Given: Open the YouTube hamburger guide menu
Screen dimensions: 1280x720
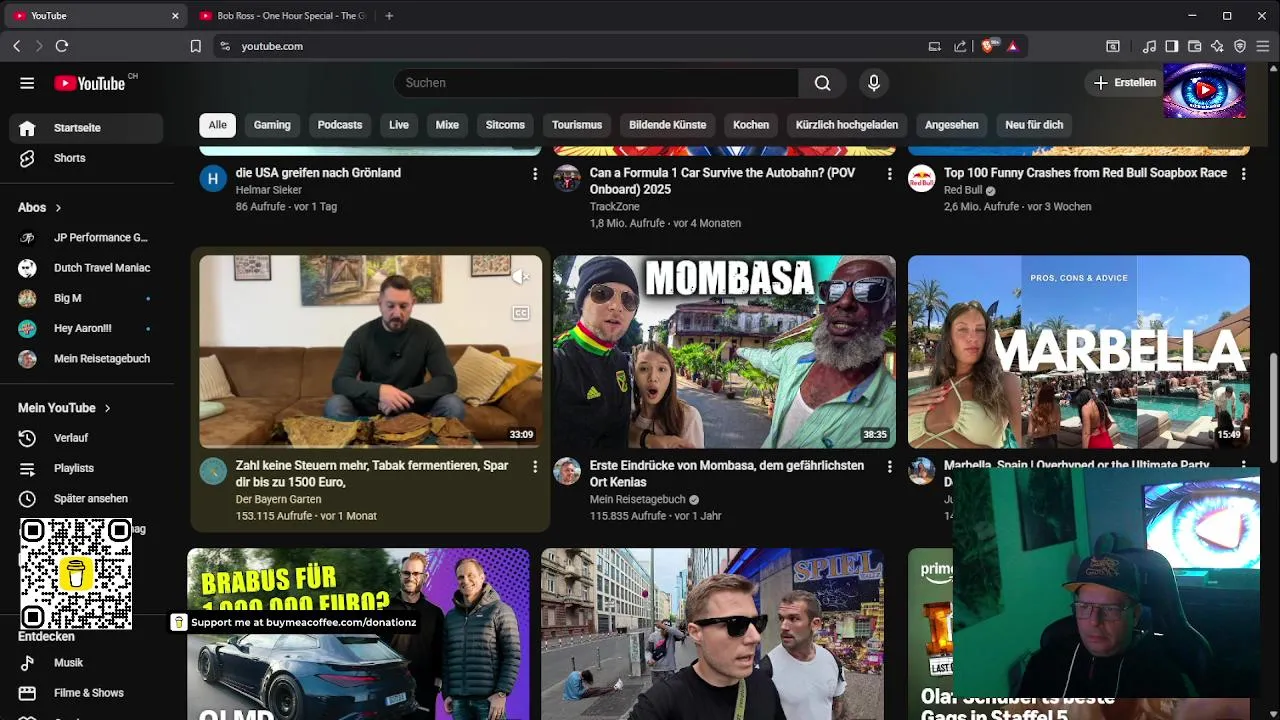Looking at the screenshot, I should click(x=27, y=83).
